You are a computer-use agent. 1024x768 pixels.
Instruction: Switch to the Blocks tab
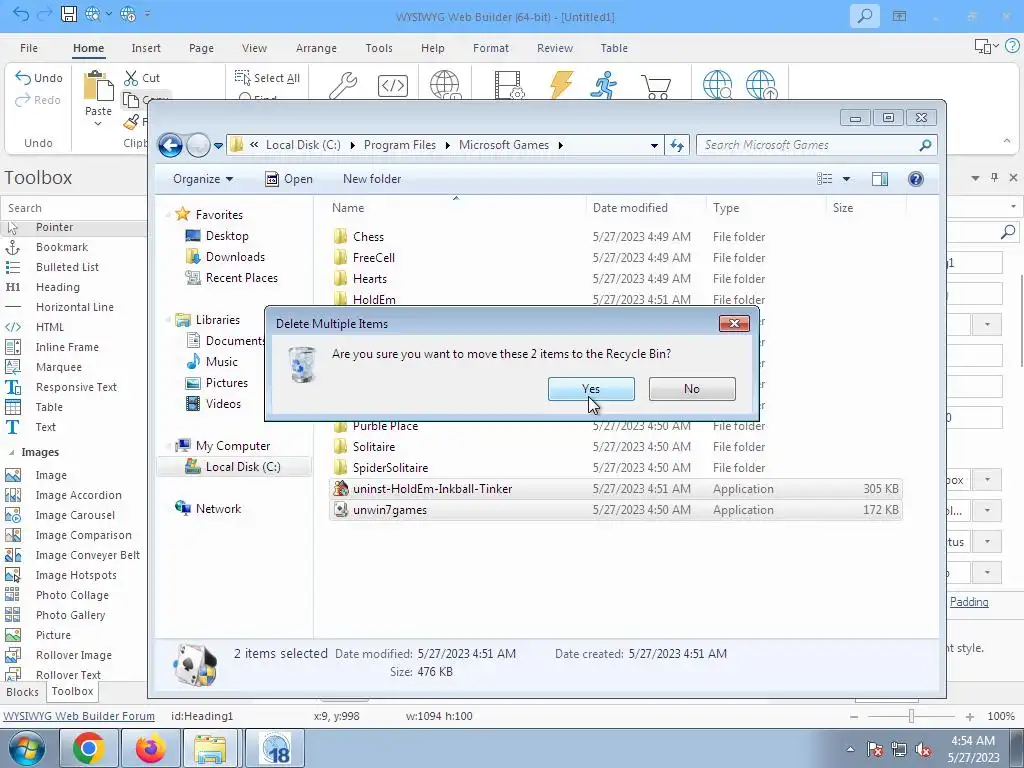(22, 692)
